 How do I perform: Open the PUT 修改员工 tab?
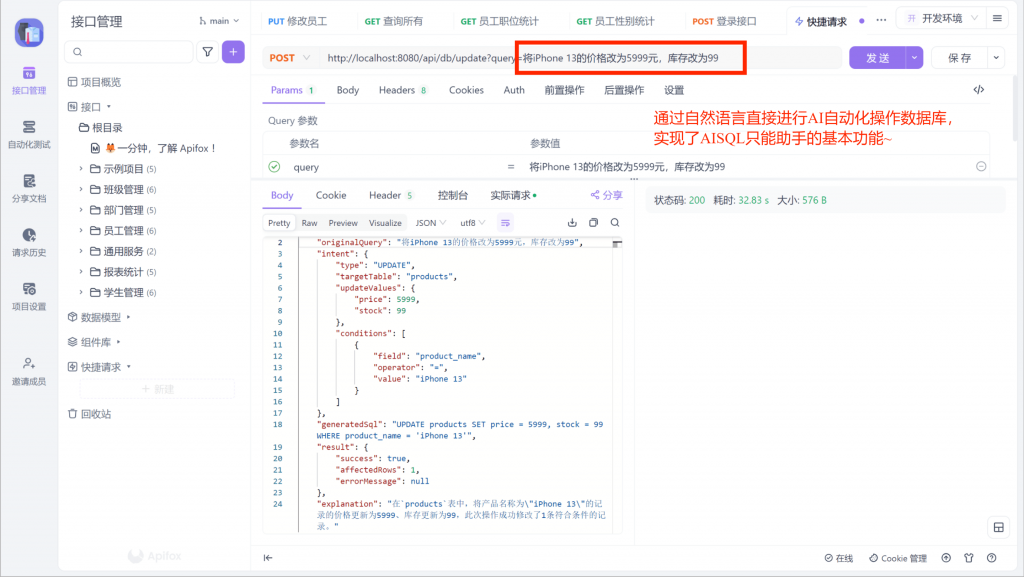(x=297, y=20)
